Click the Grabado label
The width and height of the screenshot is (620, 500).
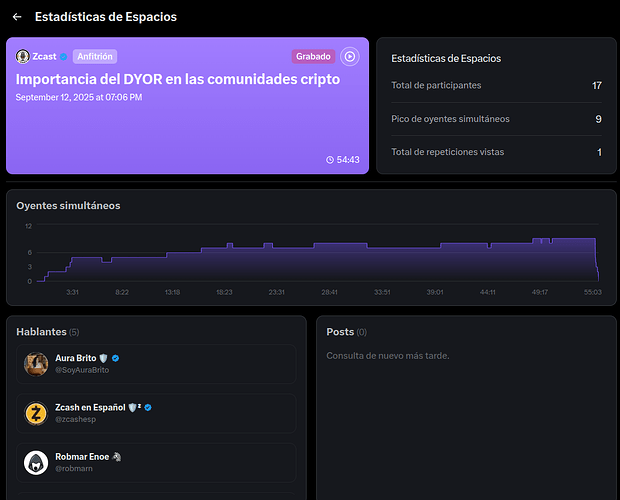313,57
